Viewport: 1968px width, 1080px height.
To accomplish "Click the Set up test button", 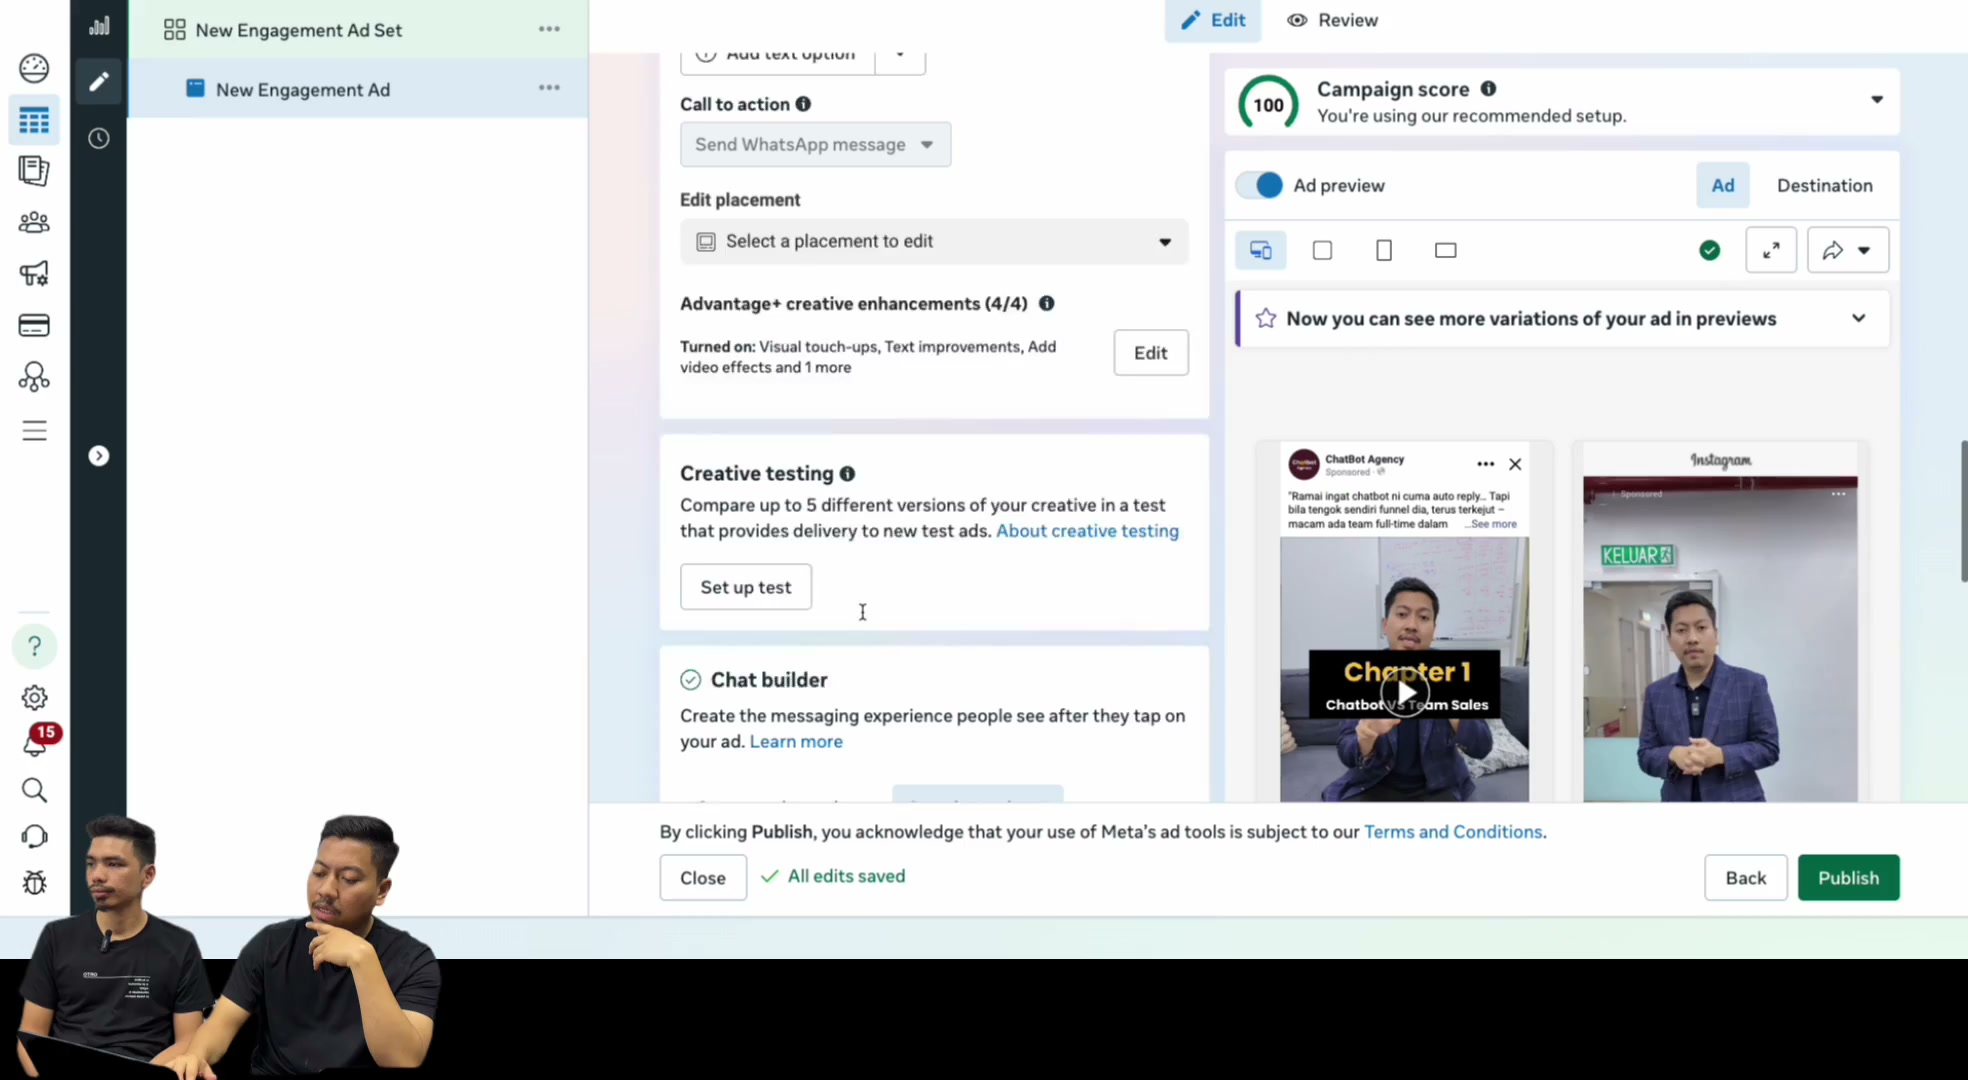I will pos(746,587).
